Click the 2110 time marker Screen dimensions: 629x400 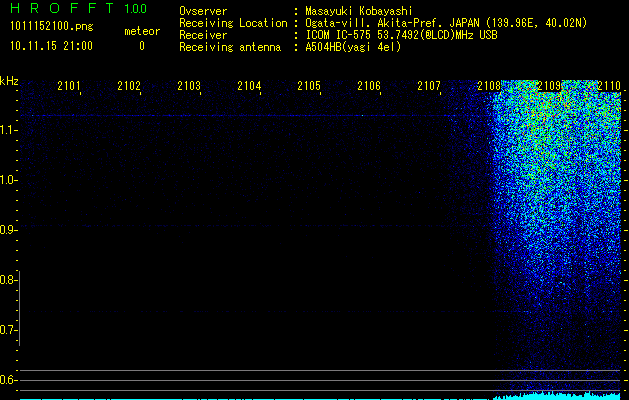[x=609, y=85]
